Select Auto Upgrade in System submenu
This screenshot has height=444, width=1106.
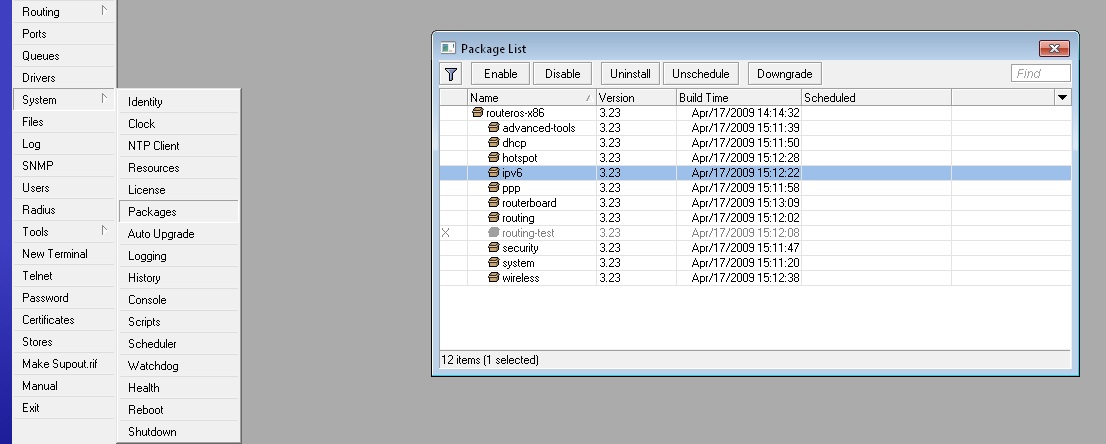(178, 234)
